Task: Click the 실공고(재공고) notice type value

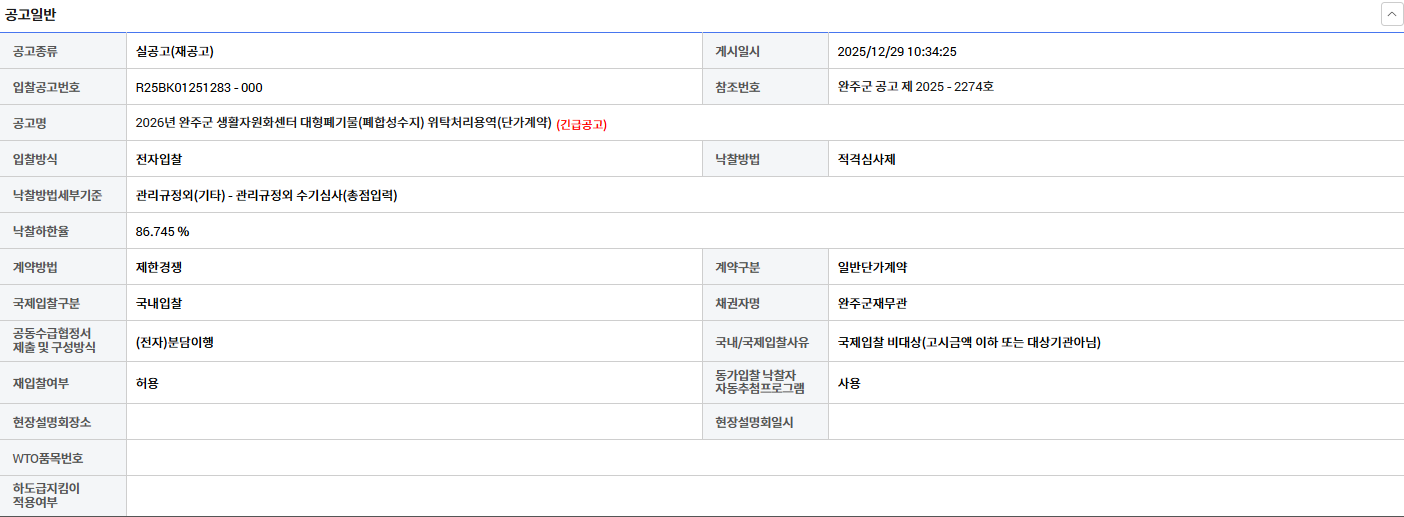Action: tap(175, 51)
